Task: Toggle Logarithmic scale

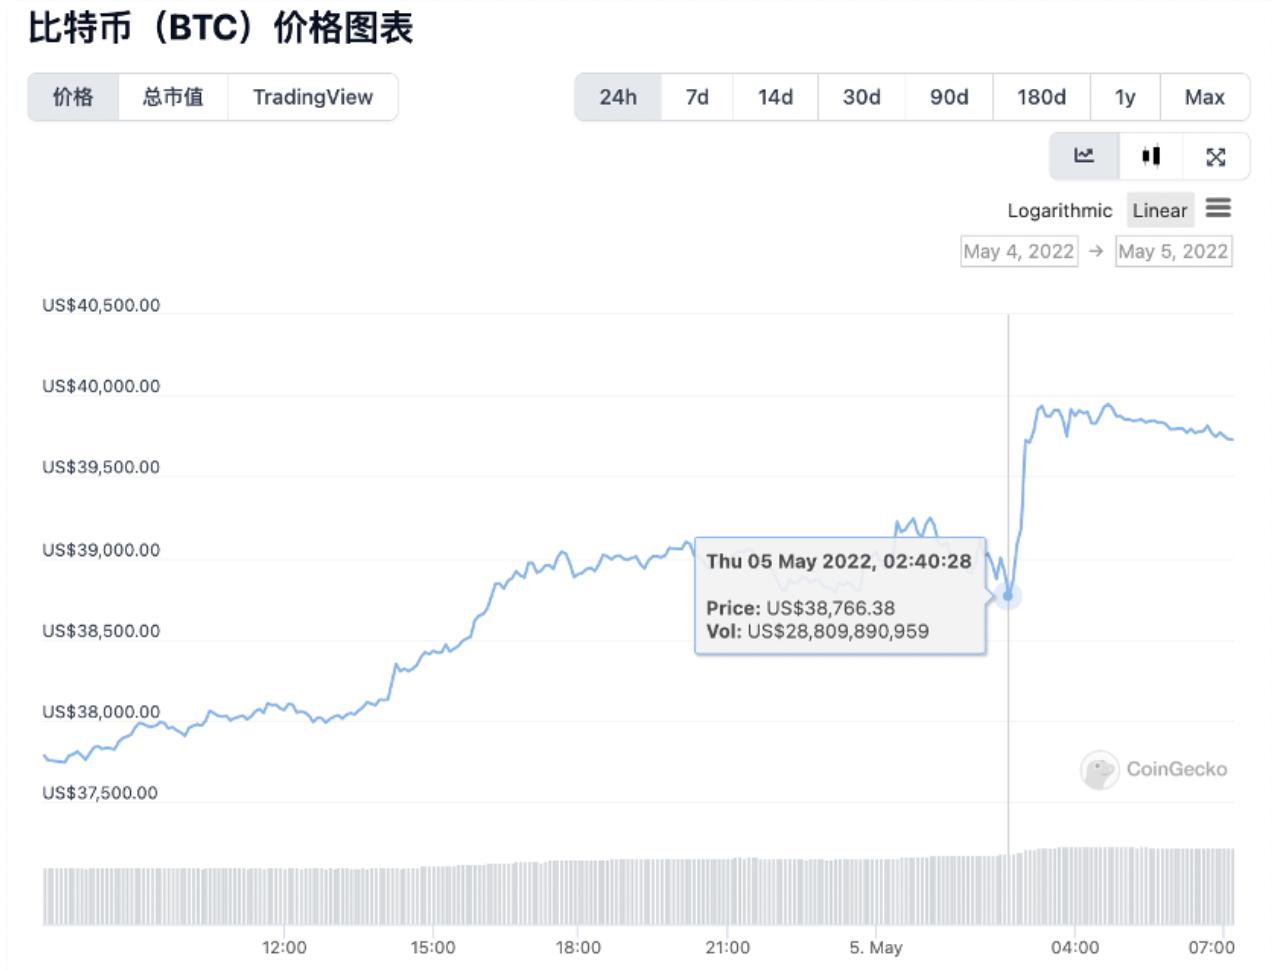Action: tap(1059, 211)
